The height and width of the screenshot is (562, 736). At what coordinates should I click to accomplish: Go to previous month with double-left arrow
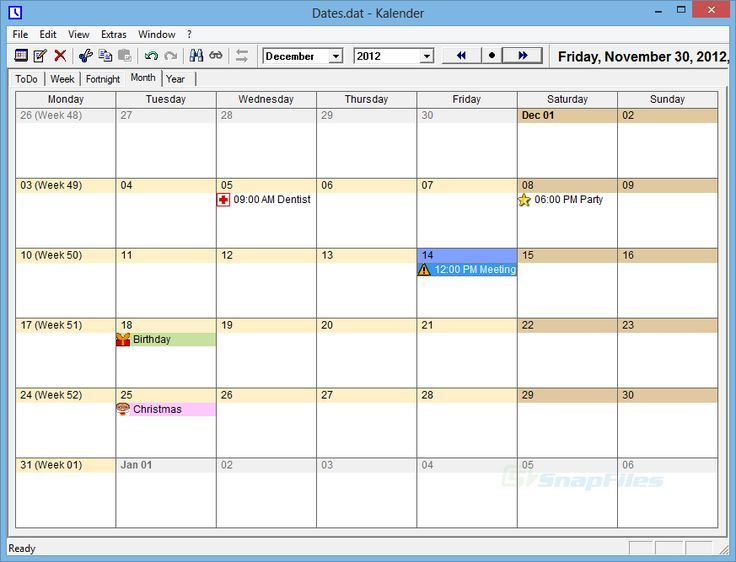click(462, 55)
